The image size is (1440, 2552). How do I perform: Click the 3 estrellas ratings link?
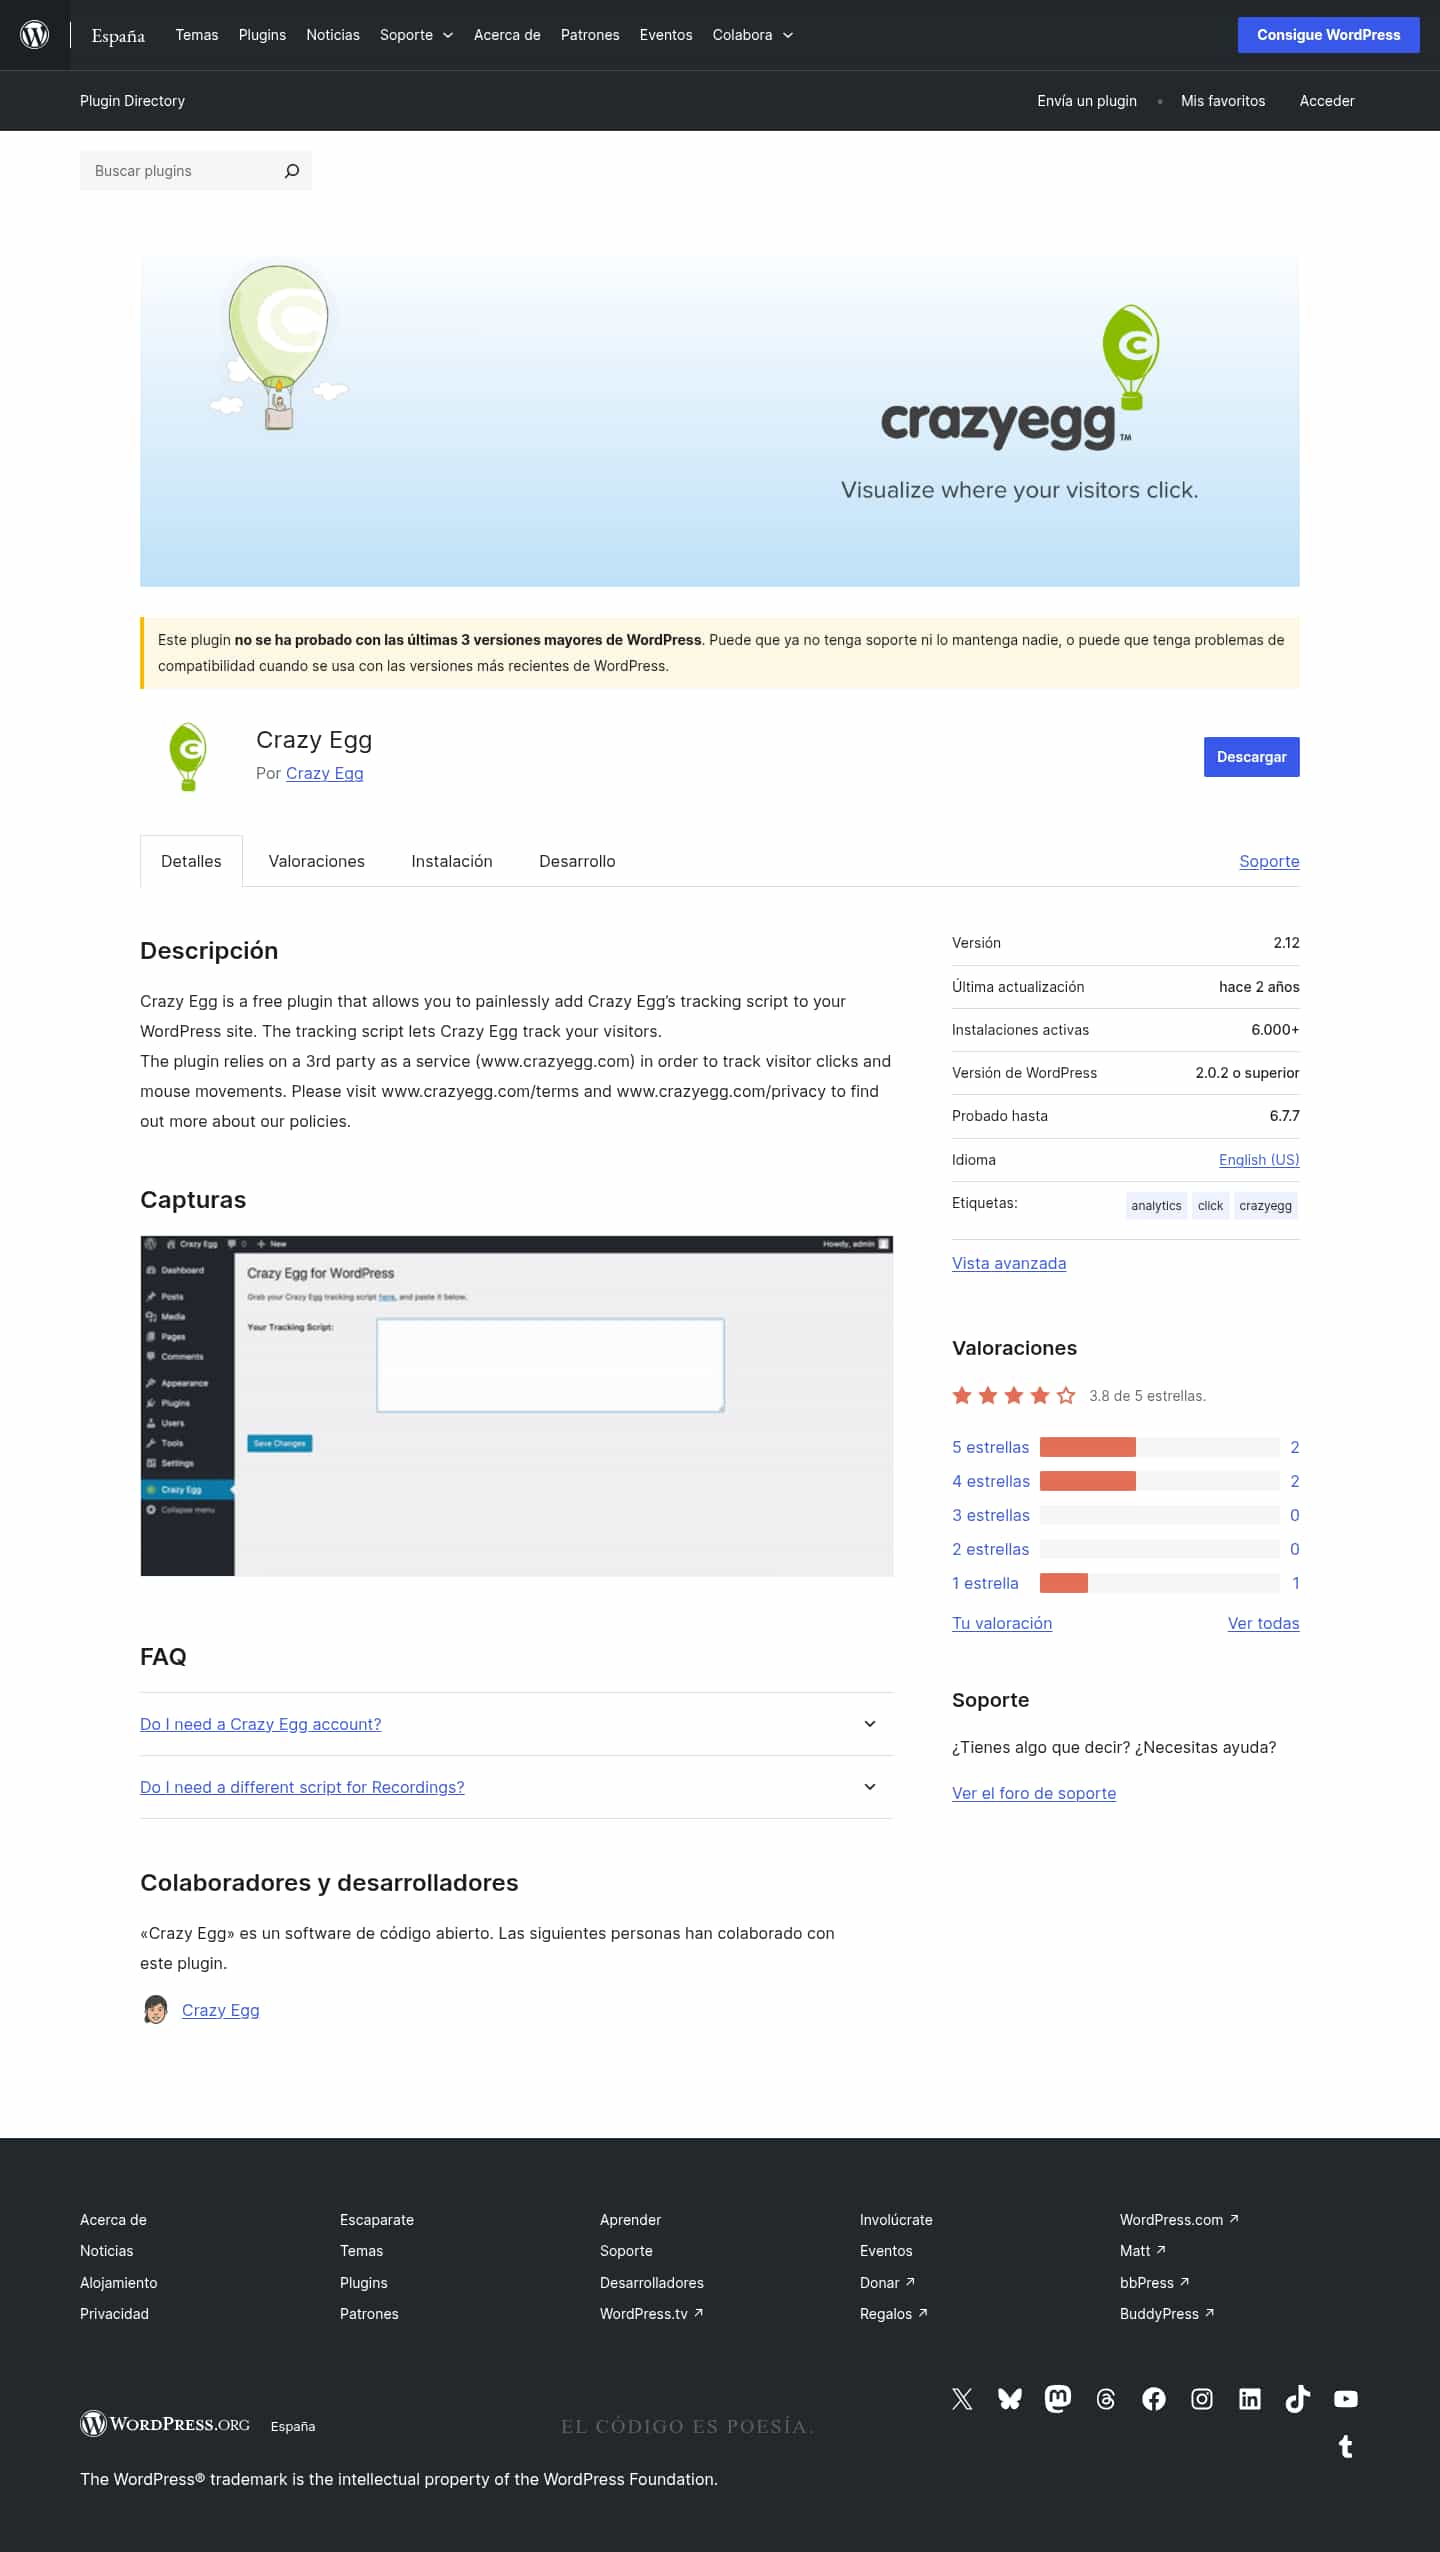991,1515
